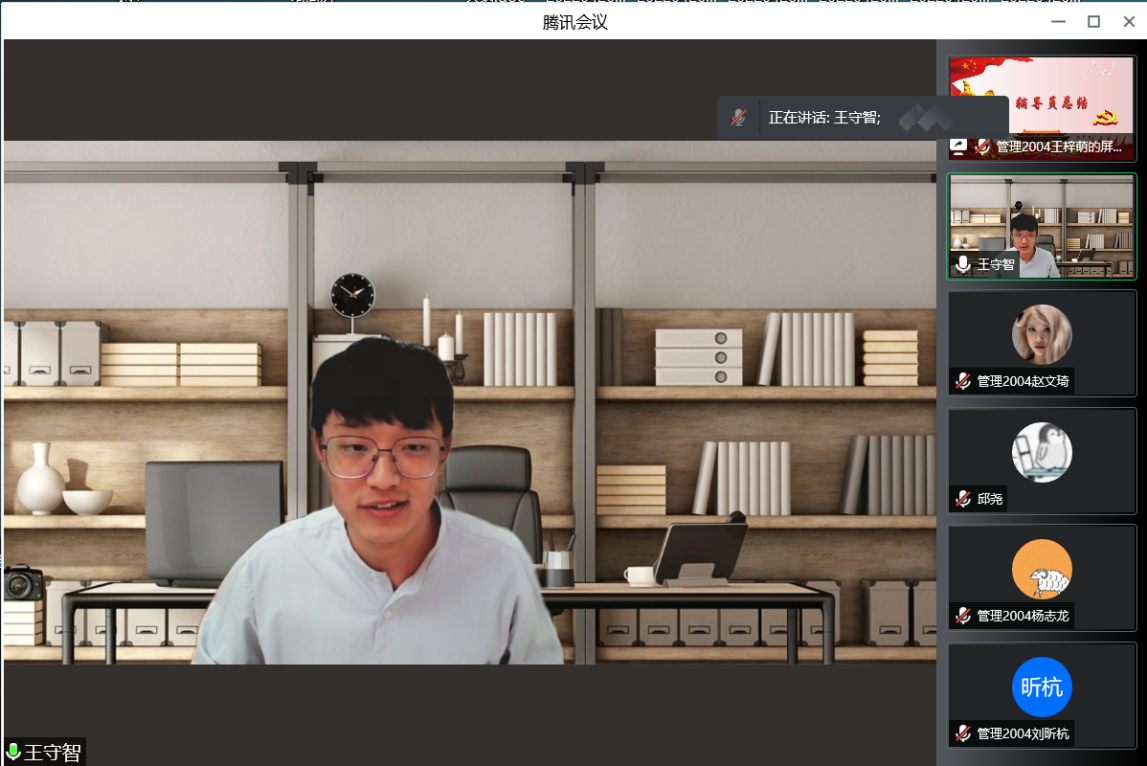Viewport: 1147px width, 766px height.
Task: Click muted mic icon on 王梓萌 screen tile
Action: tap(982, 147)
